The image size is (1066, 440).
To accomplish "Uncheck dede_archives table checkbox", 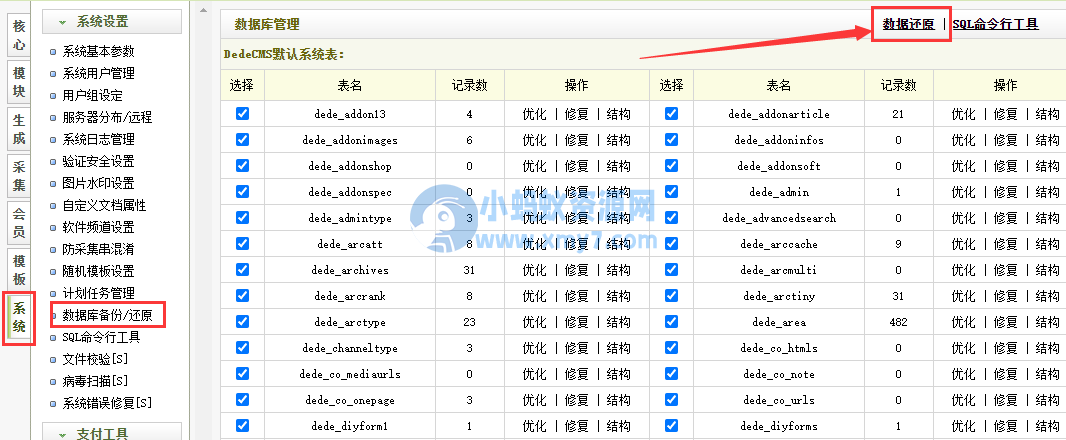I will [242, 269].
